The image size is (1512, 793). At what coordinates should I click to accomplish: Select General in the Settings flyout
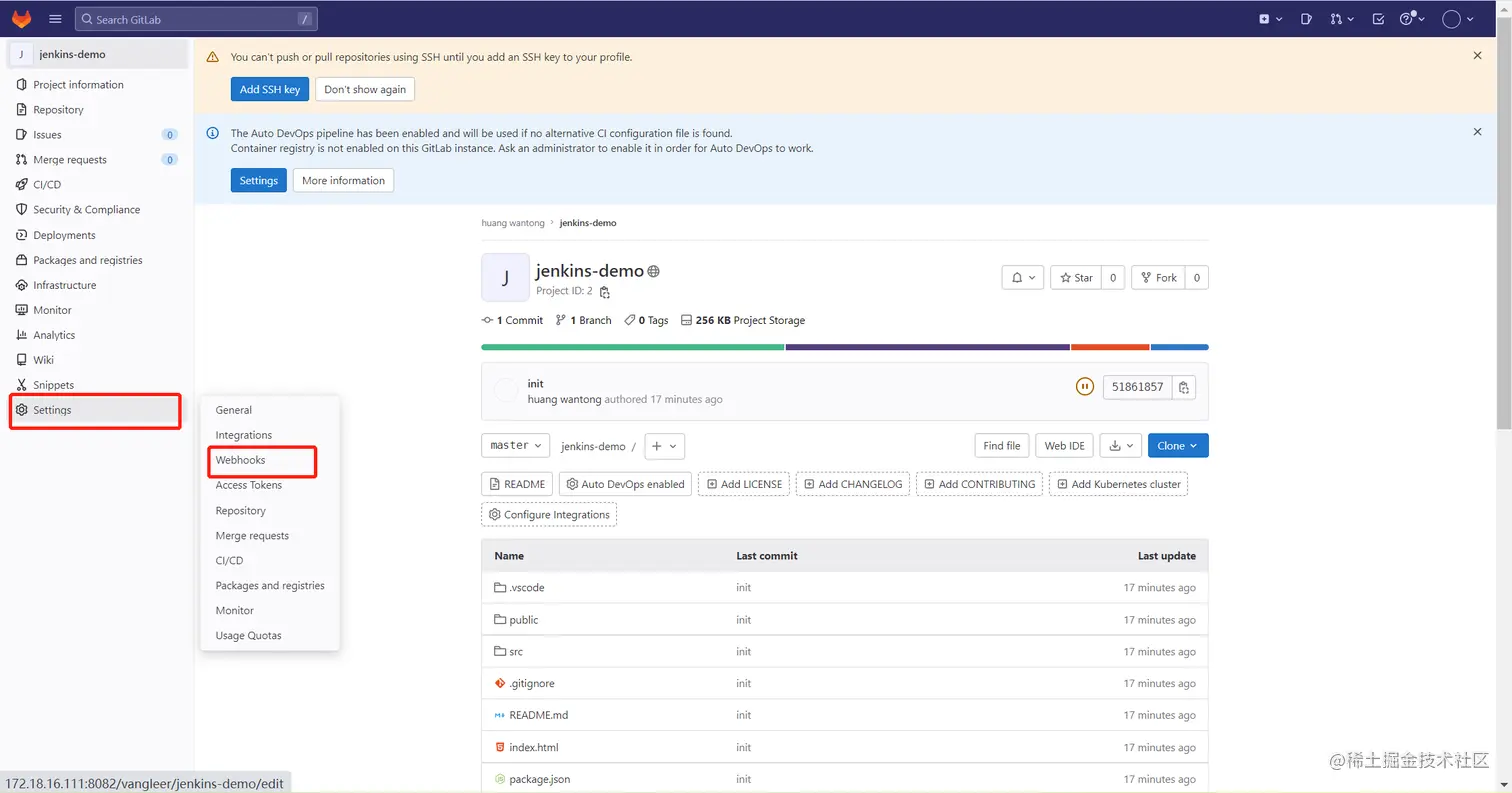coord(234,410)
